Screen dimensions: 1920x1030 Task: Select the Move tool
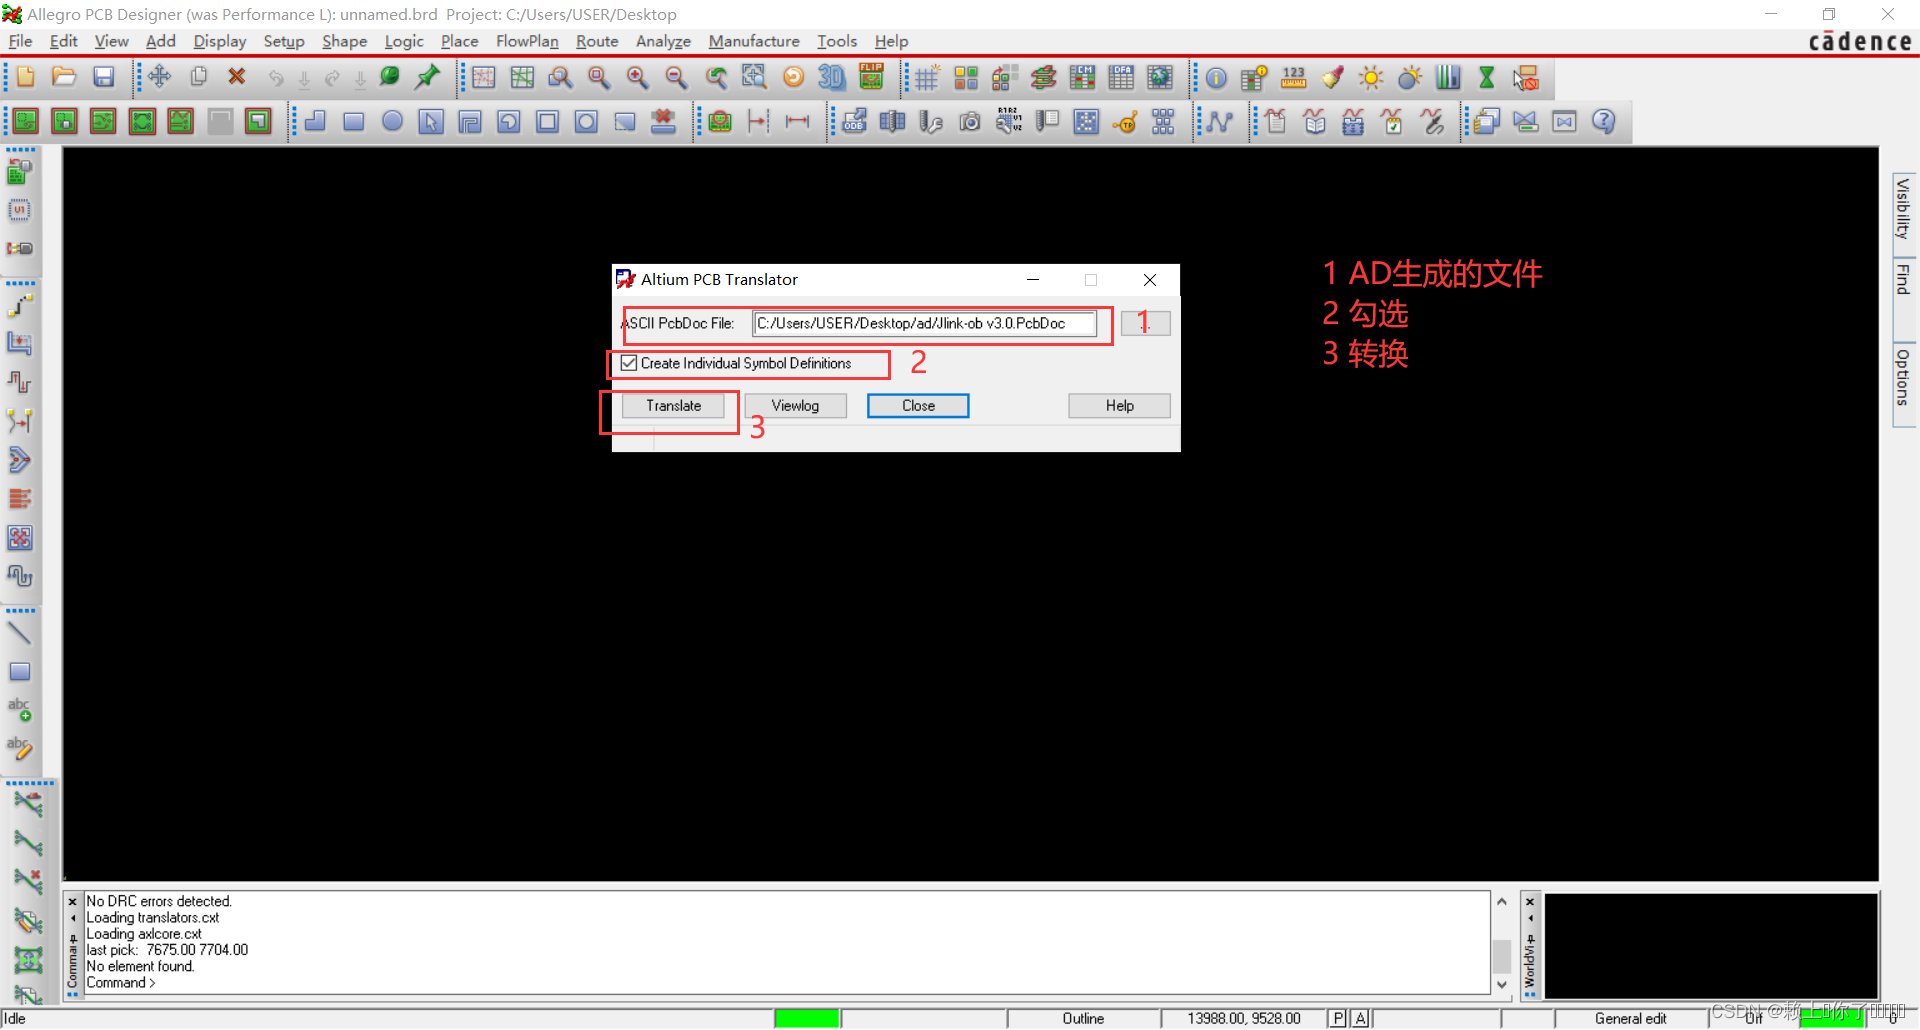tap(160, 77)
